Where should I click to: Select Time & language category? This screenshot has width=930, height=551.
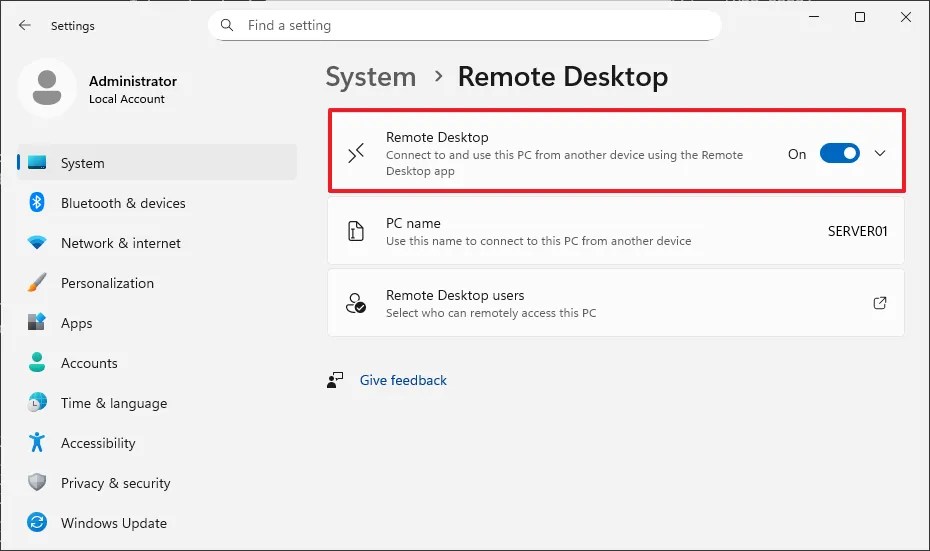point(157,403)
